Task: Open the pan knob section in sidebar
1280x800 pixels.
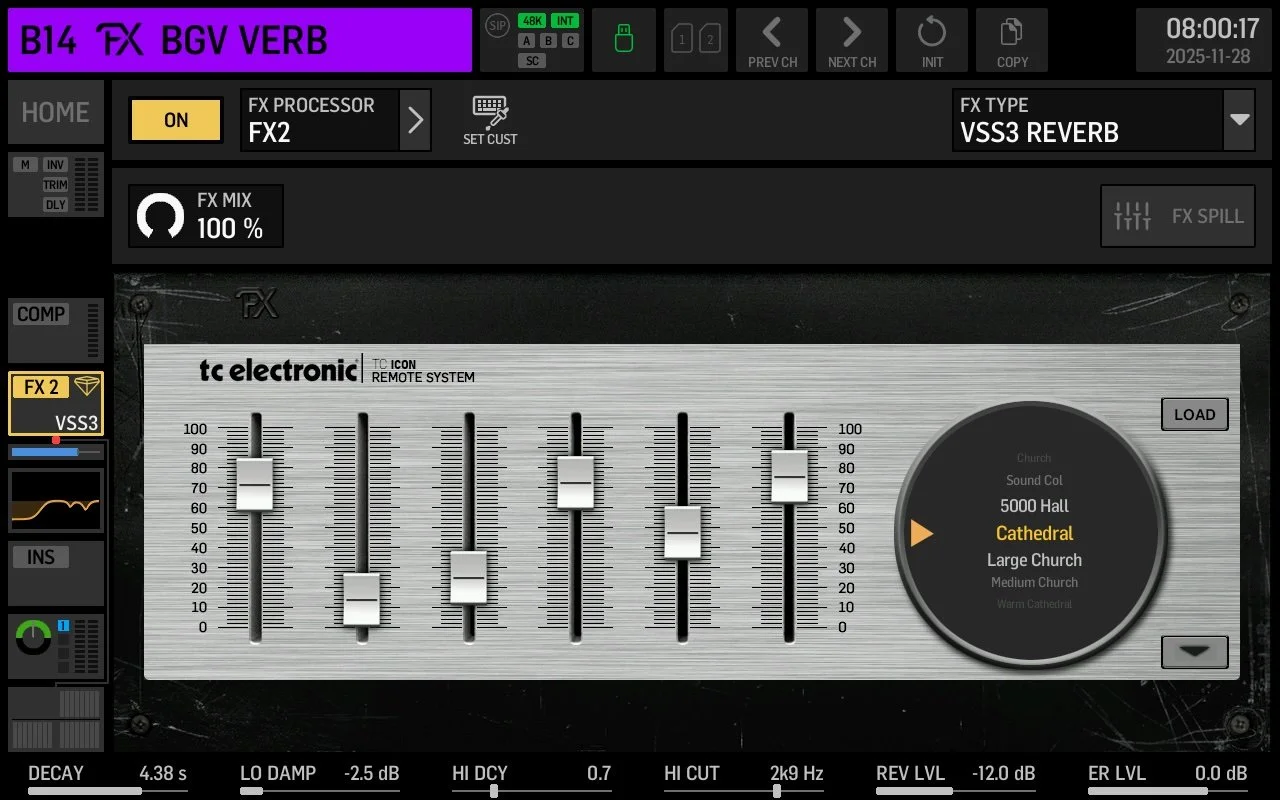Action: point(56,647)
